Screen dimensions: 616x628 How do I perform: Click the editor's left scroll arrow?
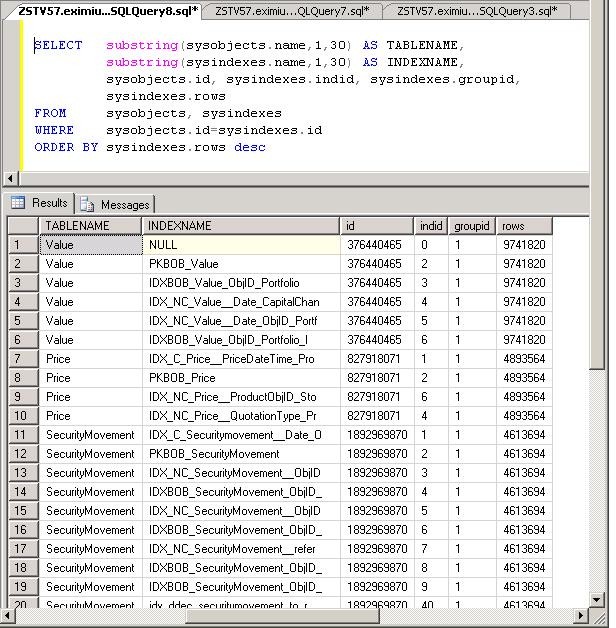[8, 179]
